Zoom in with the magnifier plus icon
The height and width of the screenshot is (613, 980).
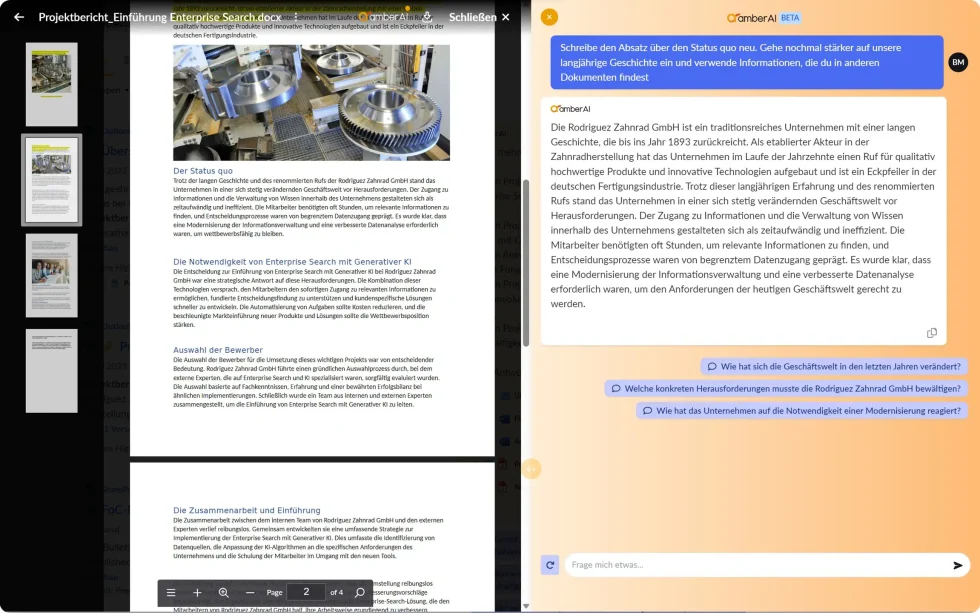click(x=224, y=592)
